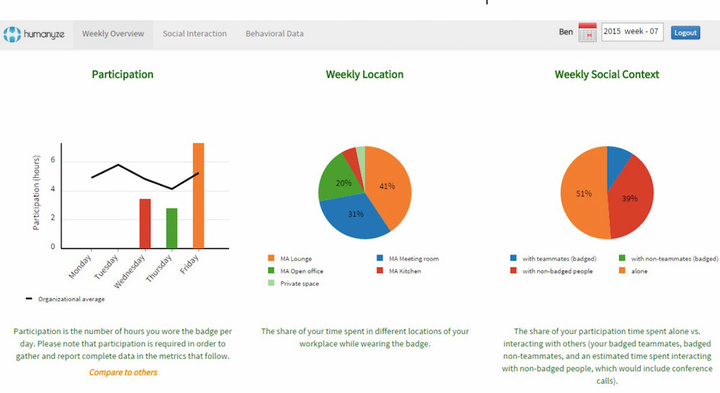
Task: Click the Organizational average legend line marker
Action: click(29, 299)
